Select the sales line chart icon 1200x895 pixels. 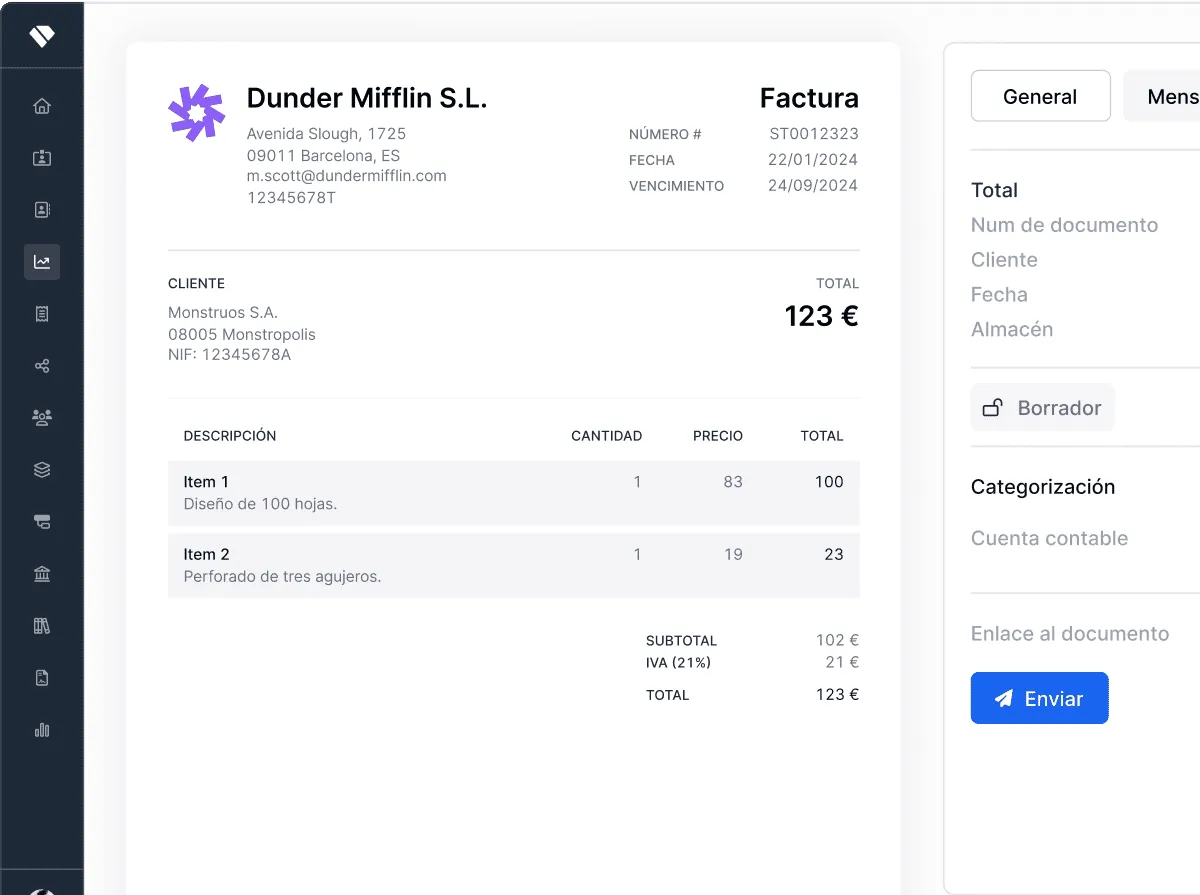point(42,262)
